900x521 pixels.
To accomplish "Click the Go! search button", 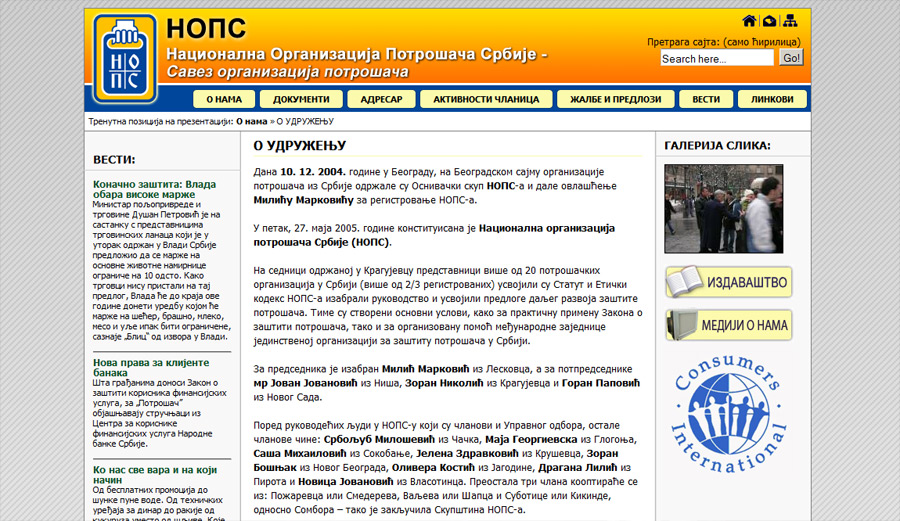I will point(791,58).
